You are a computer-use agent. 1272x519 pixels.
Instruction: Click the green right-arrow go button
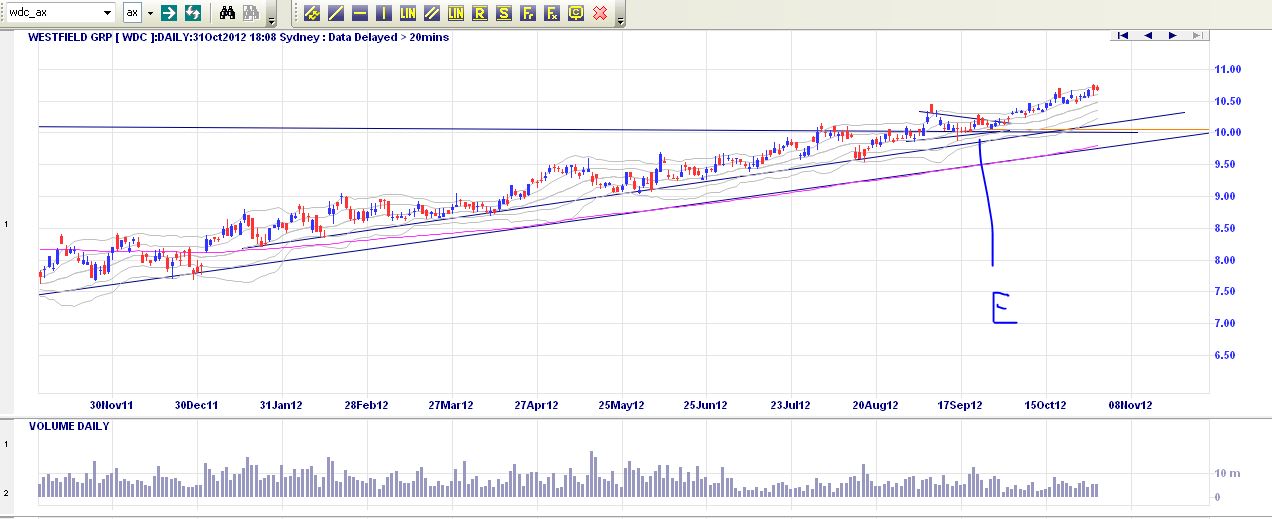(x=170, y=13)
